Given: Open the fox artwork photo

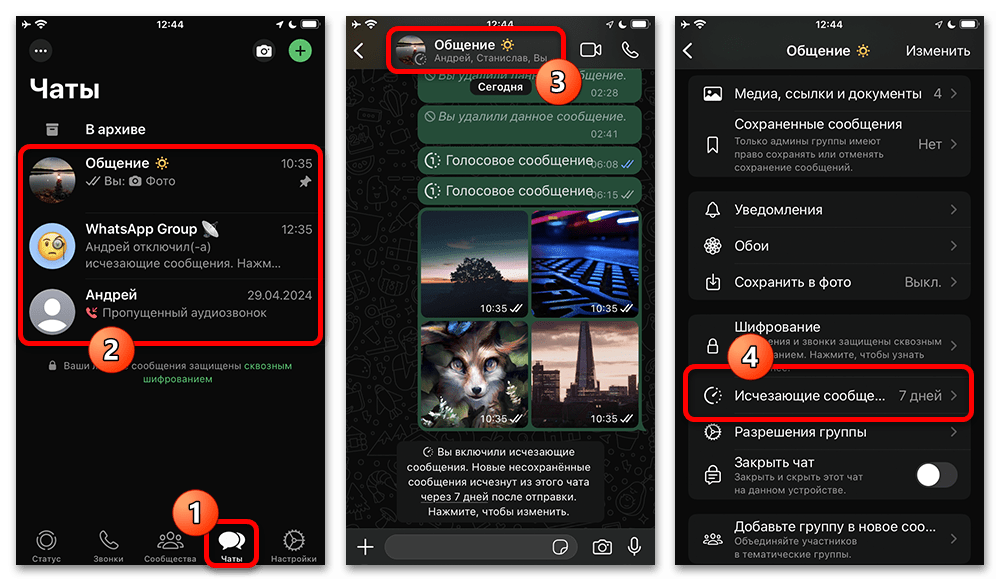Looking at the screenshot, I should [x=474, y=374].
